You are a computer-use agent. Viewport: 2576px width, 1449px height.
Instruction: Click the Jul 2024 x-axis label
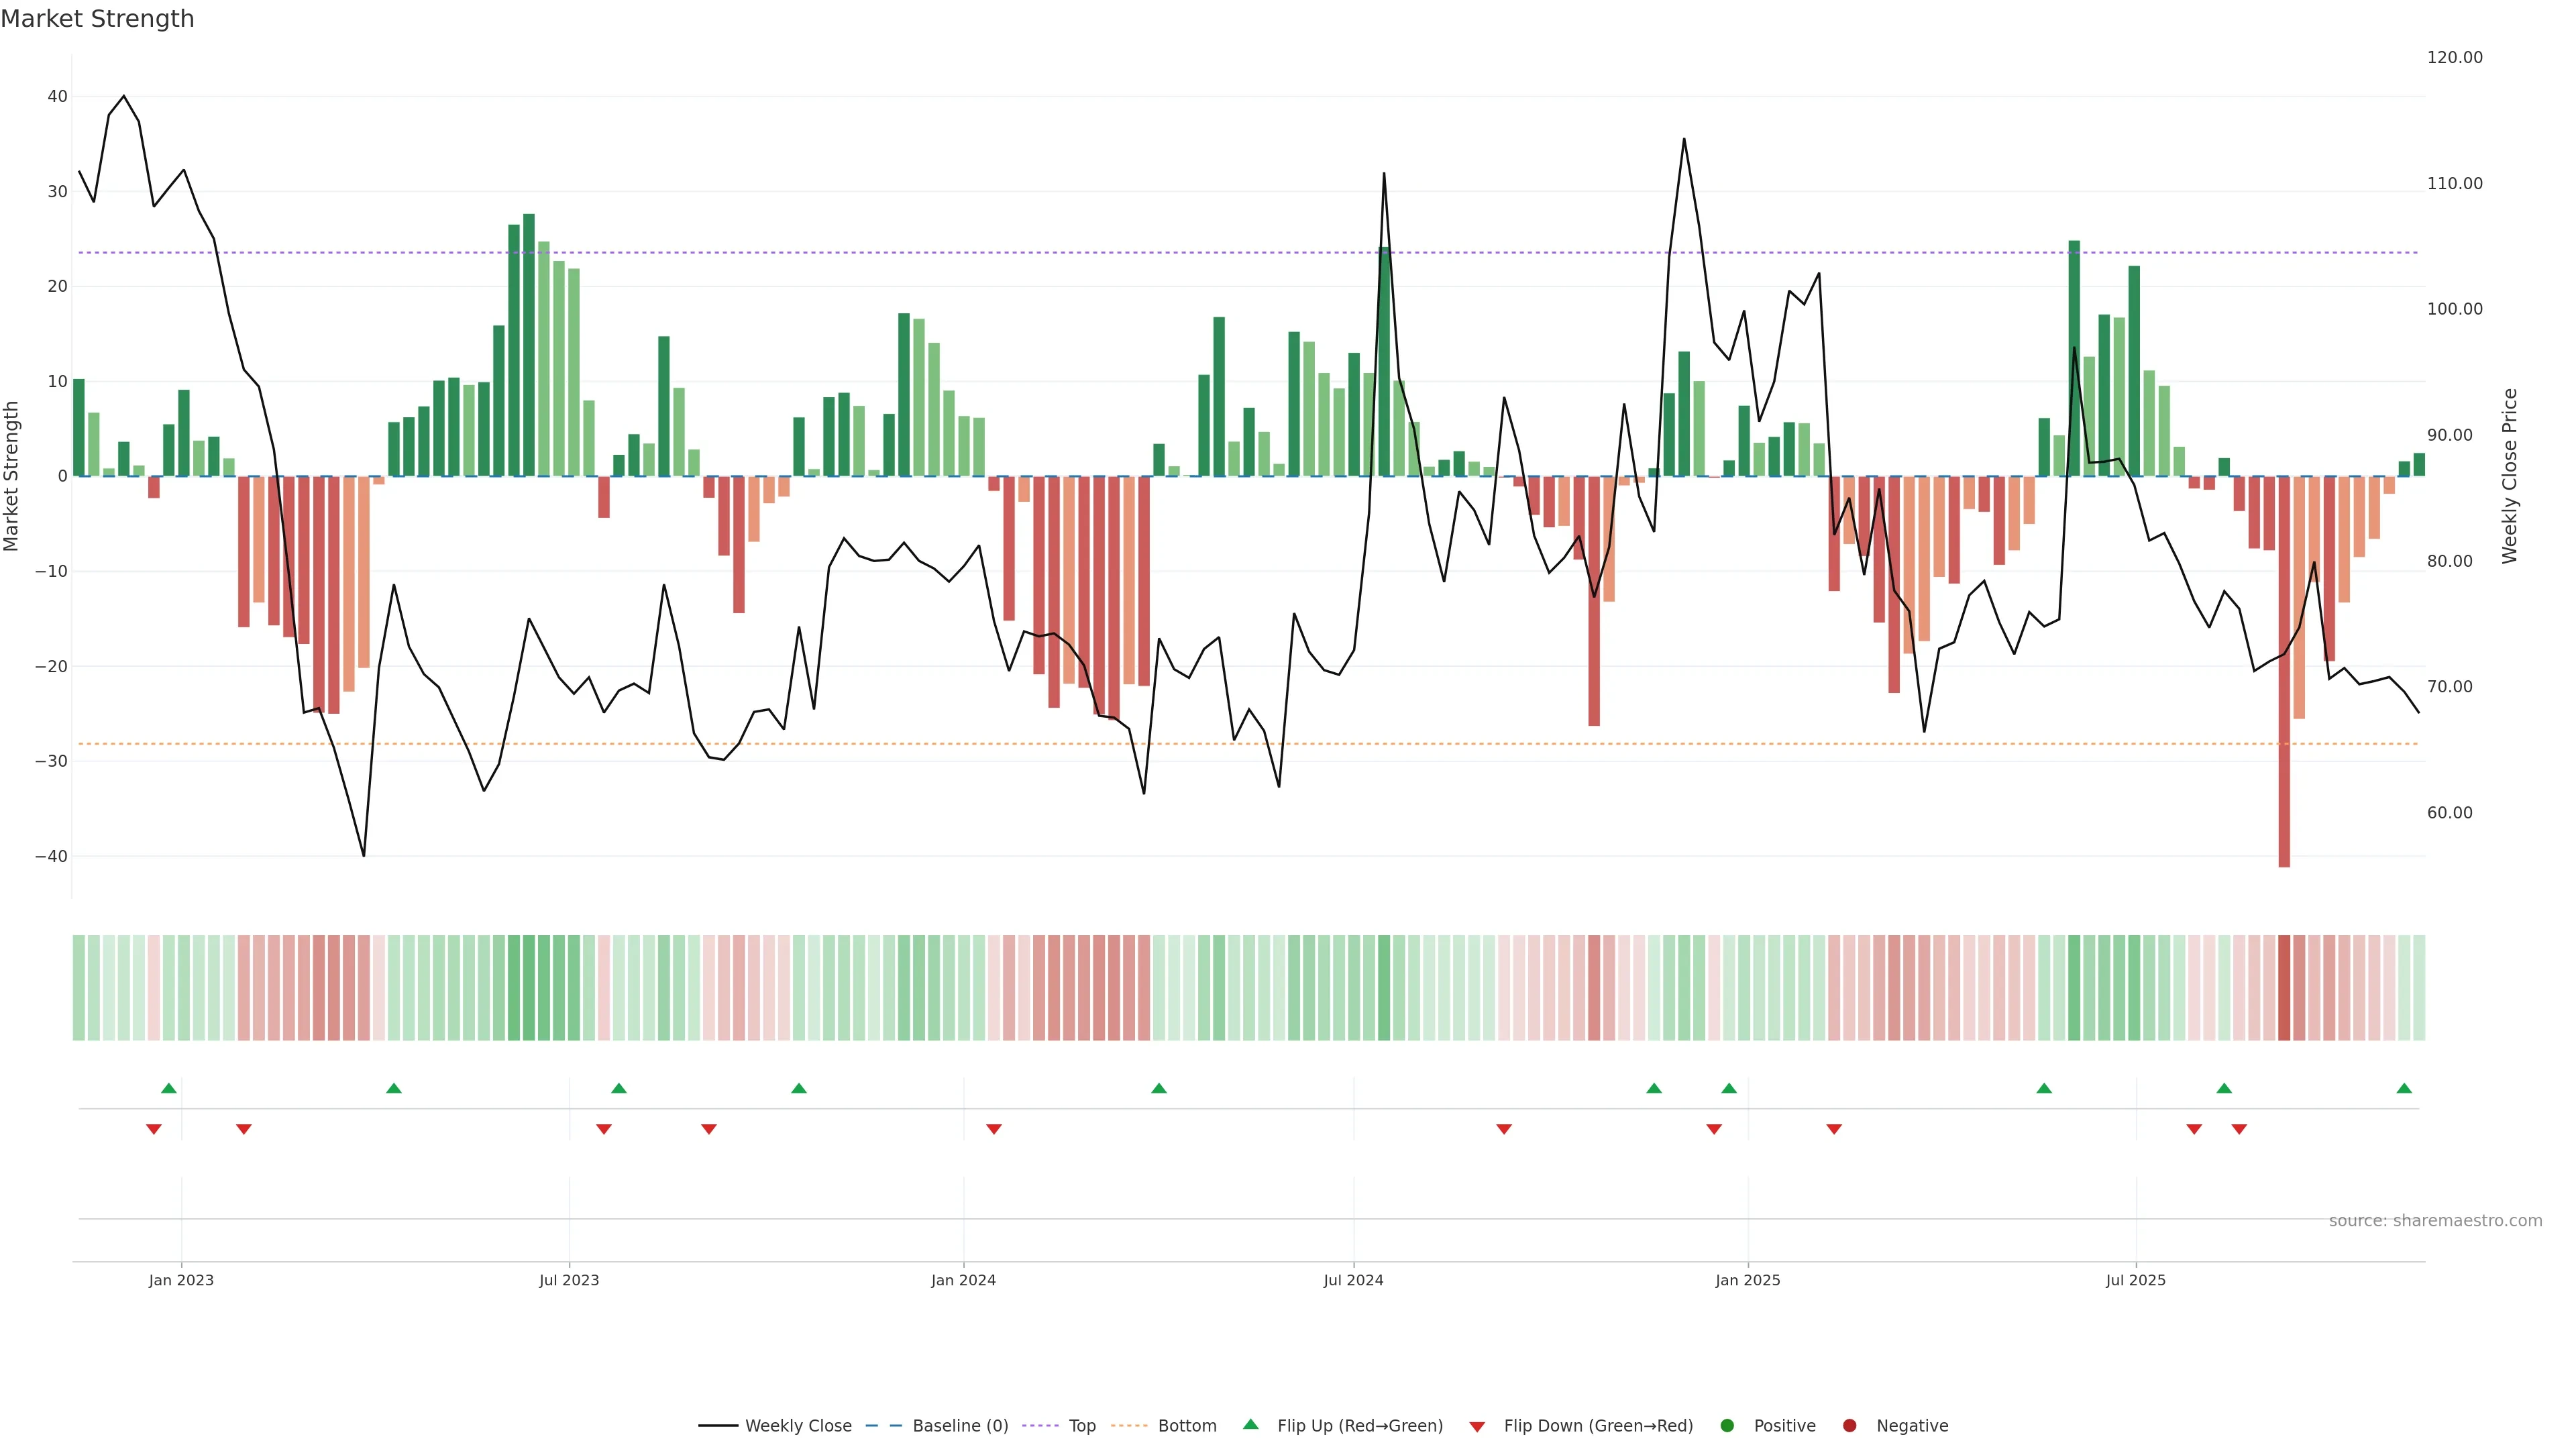coord(1353,1280)
